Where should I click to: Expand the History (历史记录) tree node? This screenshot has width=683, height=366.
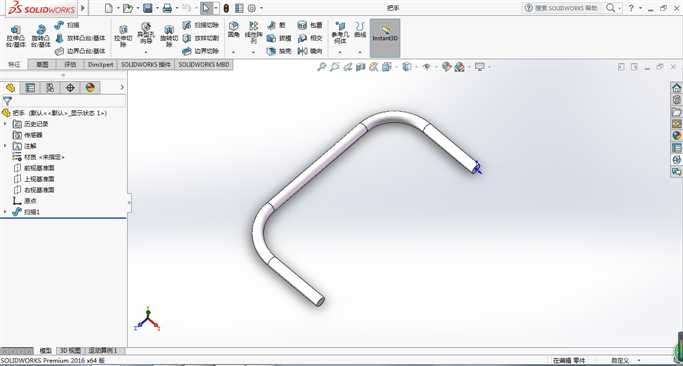(5, 124)
